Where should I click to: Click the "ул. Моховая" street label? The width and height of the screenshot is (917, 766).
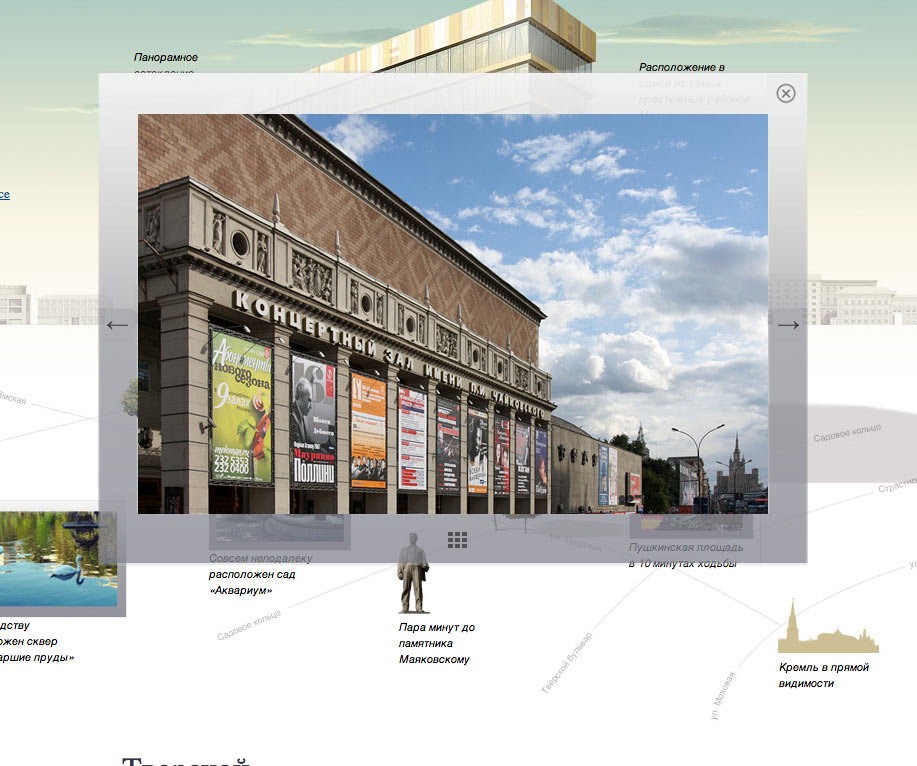click(723, 694)
